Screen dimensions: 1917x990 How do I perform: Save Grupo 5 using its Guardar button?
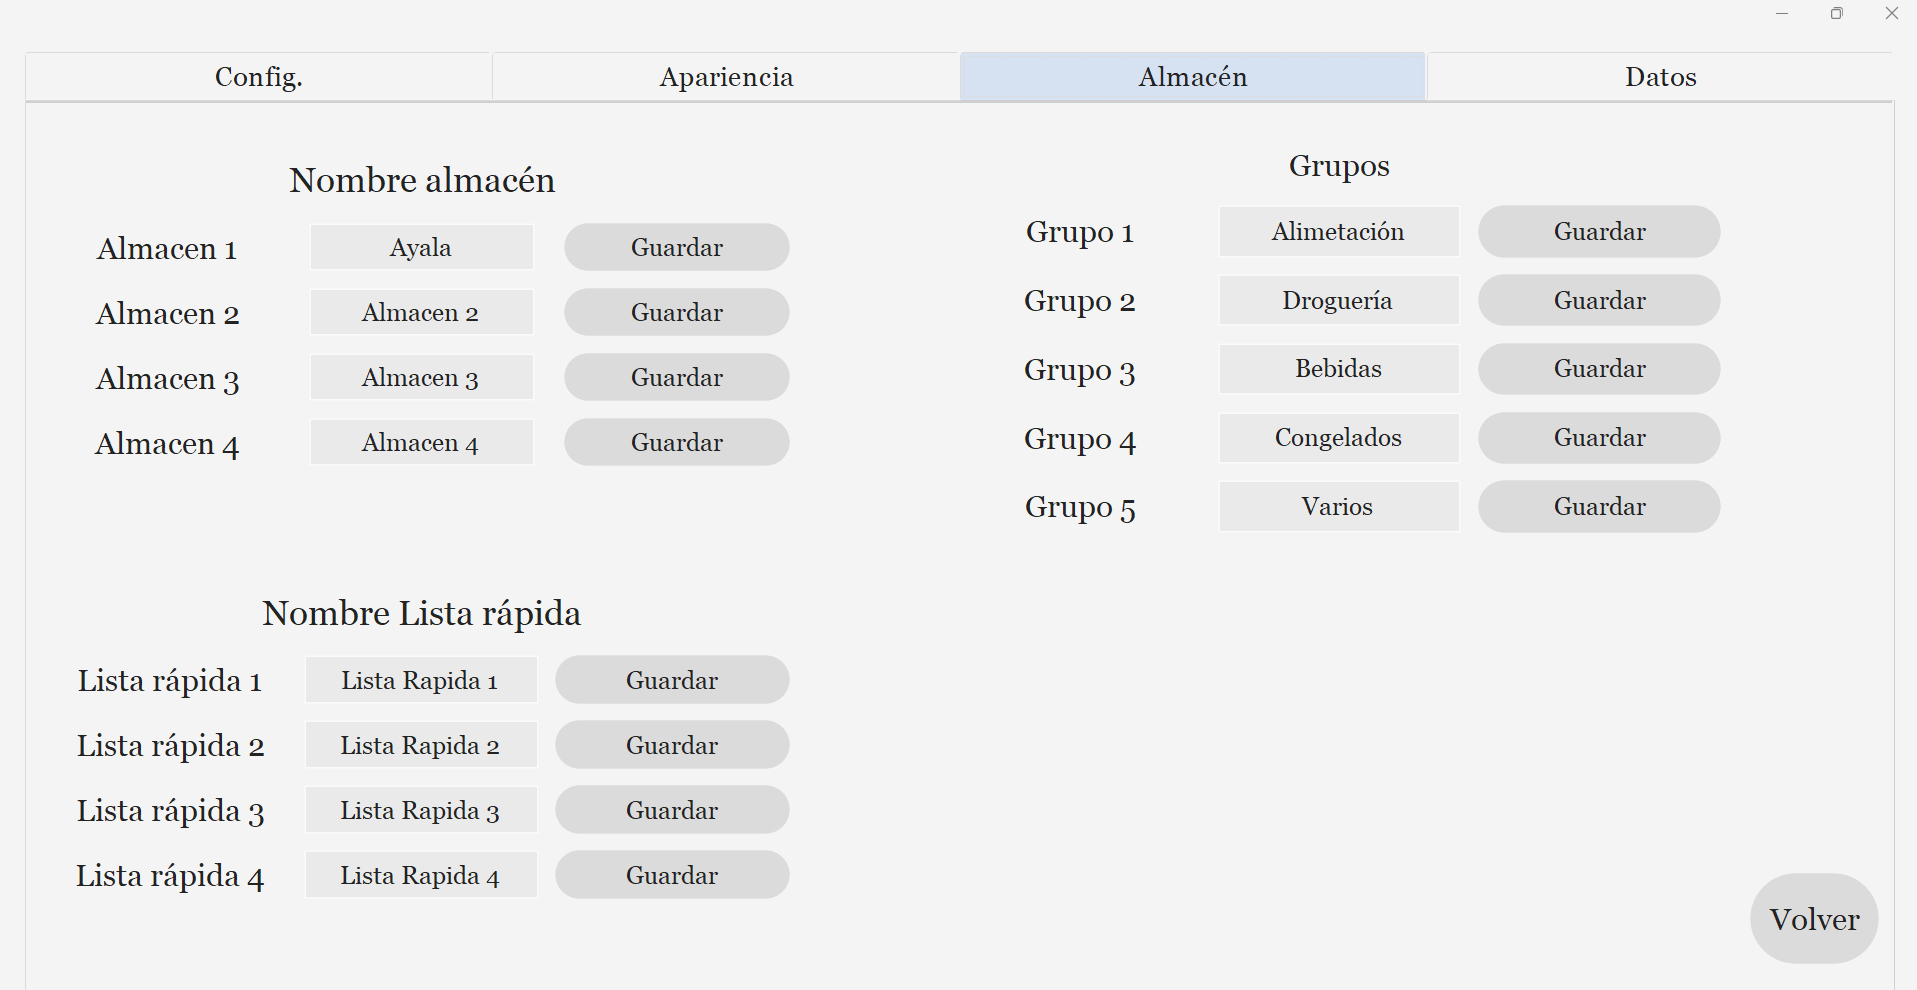point(1599,506)
